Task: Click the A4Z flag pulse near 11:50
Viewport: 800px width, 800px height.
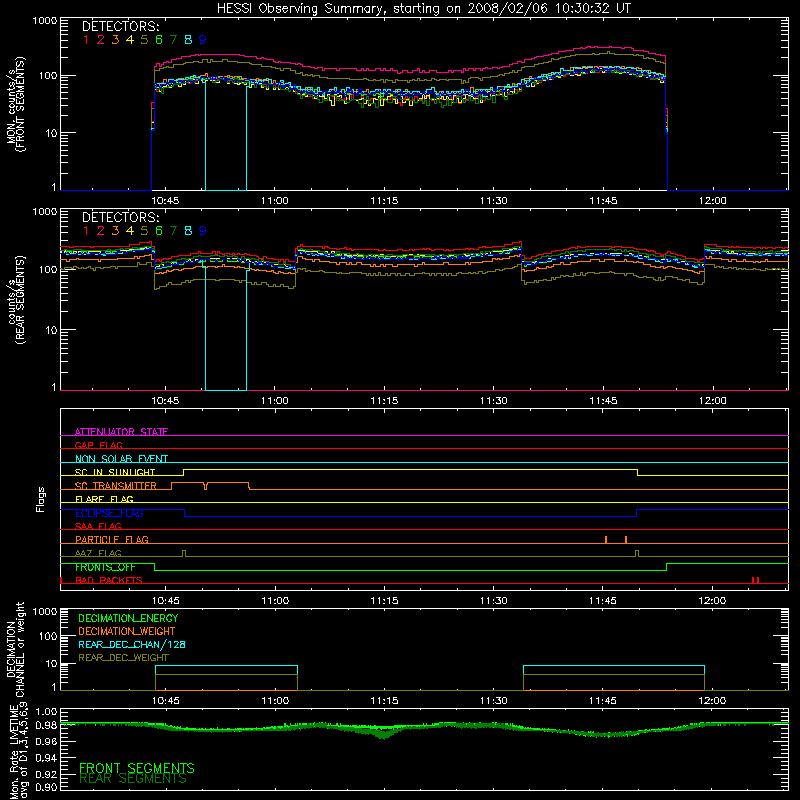Action: [x=637, y=553]
